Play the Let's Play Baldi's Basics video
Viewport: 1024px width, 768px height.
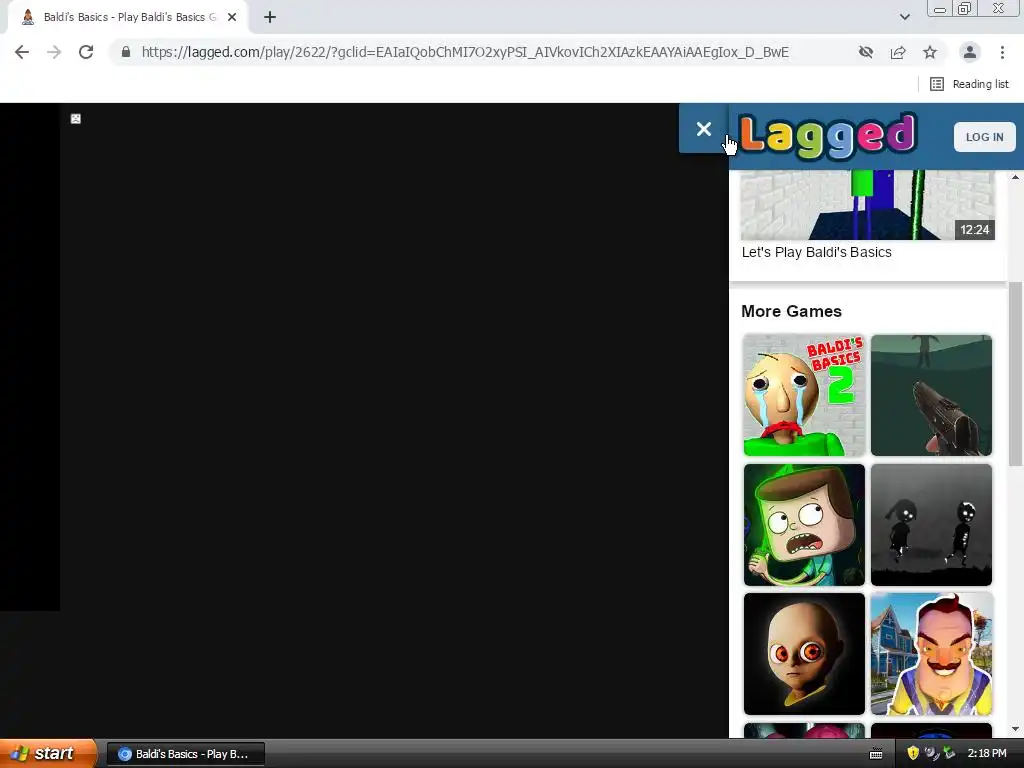tap(868, 205)
